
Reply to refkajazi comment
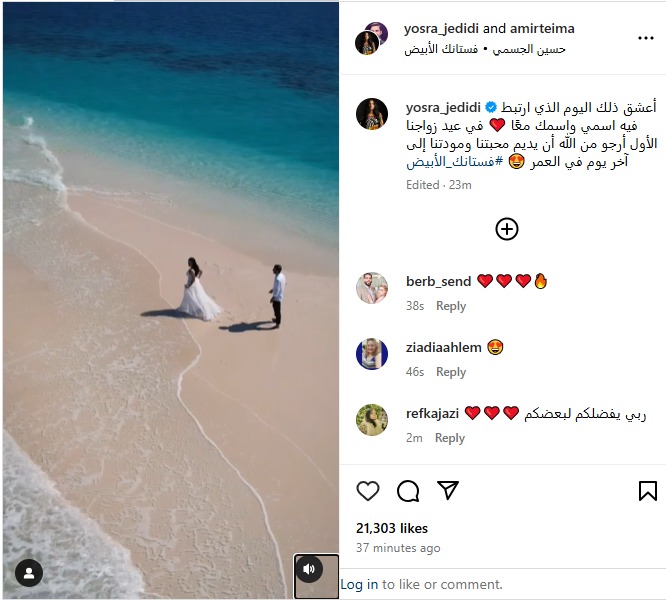450,438
